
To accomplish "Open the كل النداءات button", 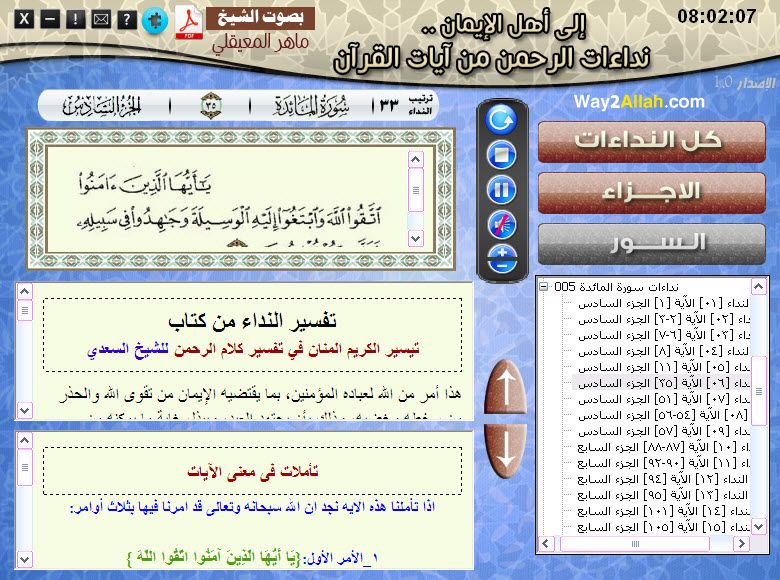I will coord(651,142).
